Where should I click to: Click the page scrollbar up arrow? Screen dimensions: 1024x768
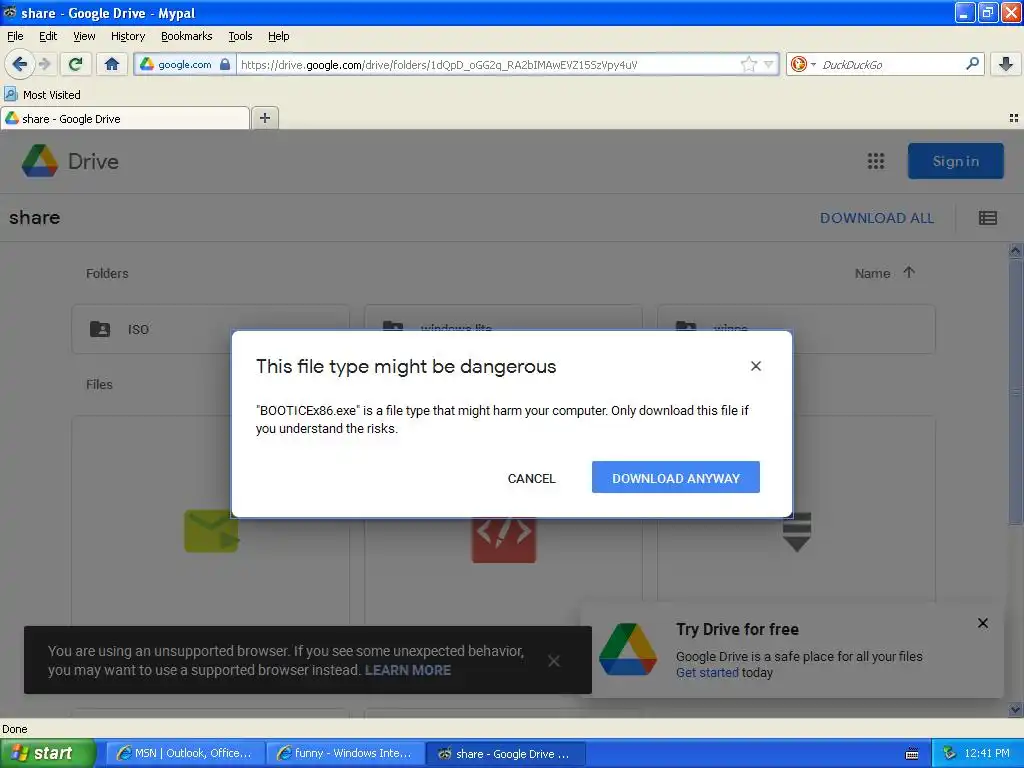coord(1015,251)
